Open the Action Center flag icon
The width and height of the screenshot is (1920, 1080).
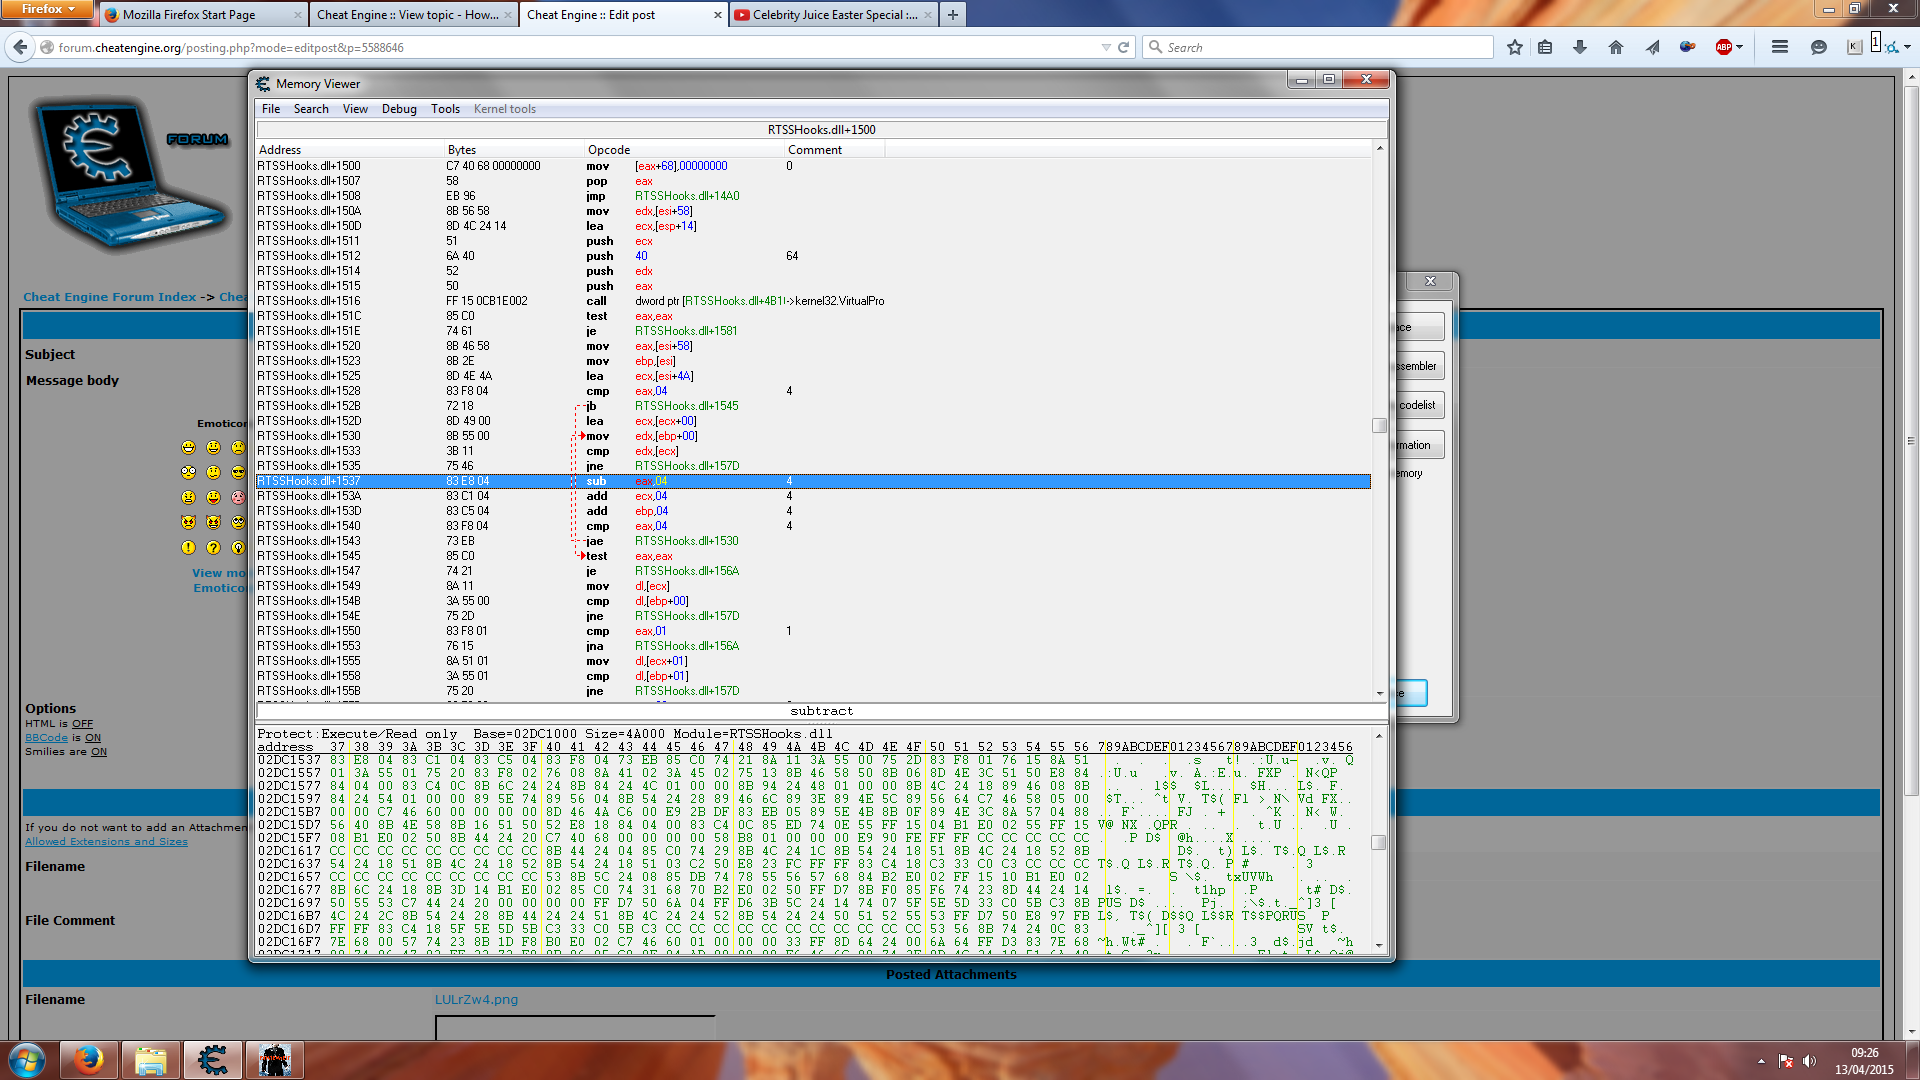coord(1786,1061)
